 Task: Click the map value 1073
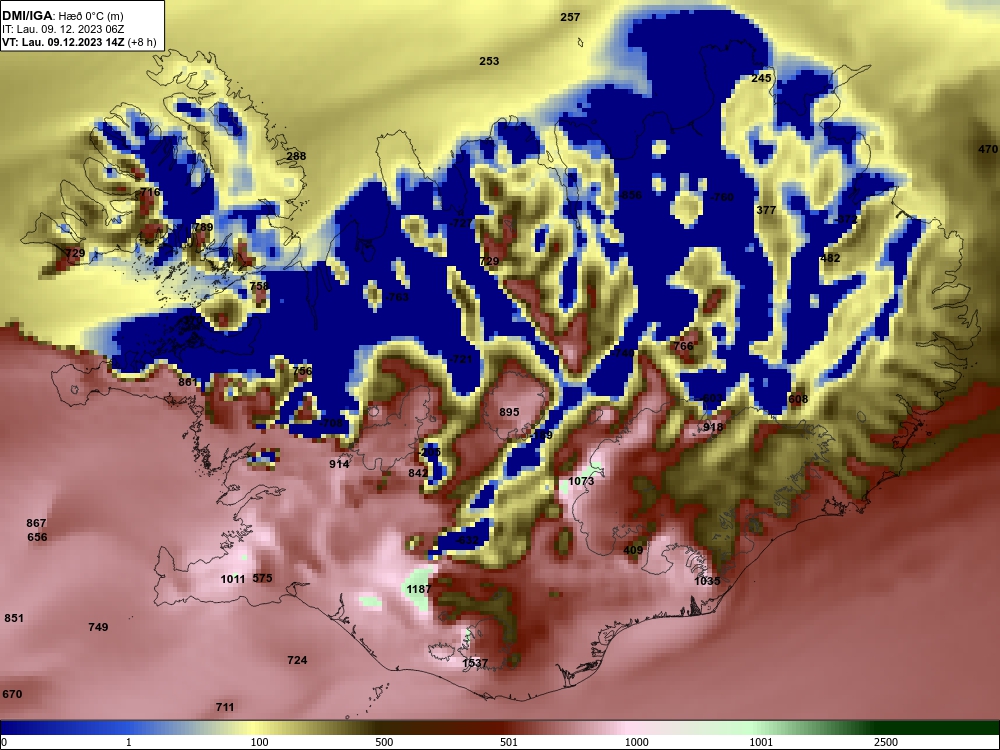click(581, 481)
